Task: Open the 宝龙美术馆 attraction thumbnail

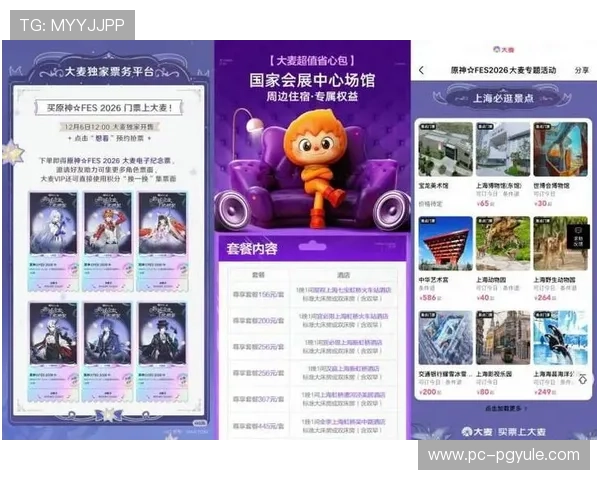Action: pos(445,149)
